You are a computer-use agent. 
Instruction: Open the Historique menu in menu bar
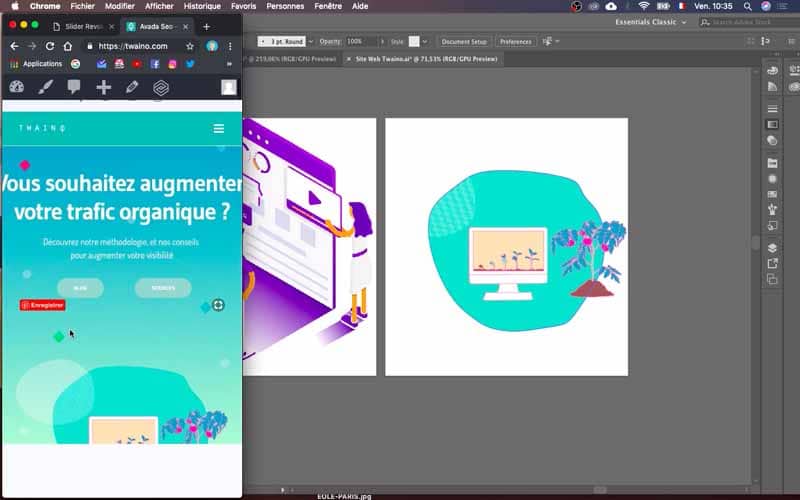point(202,6)
